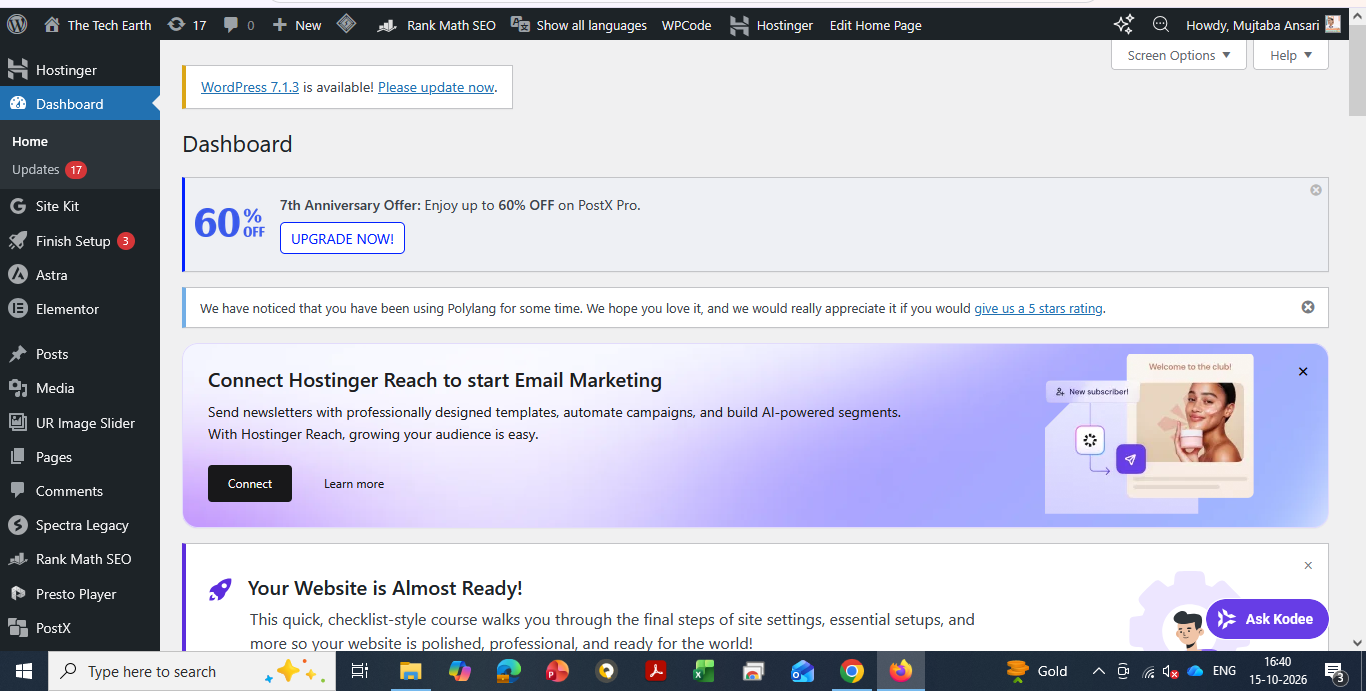Click Edit Home Page in admin bar
1366x691 pixels.
[876, 25]
